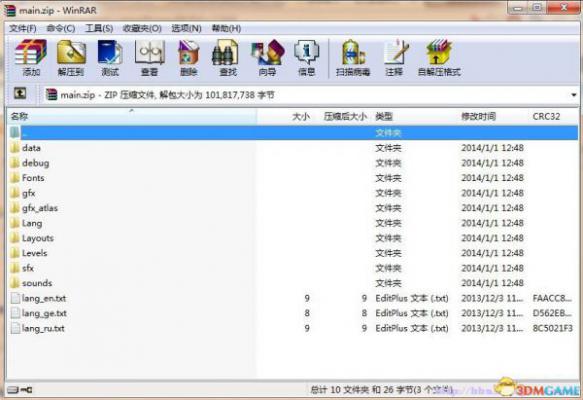Select the sfx folder row
Screen dimensions: 583x400
(x=293, y=268)
